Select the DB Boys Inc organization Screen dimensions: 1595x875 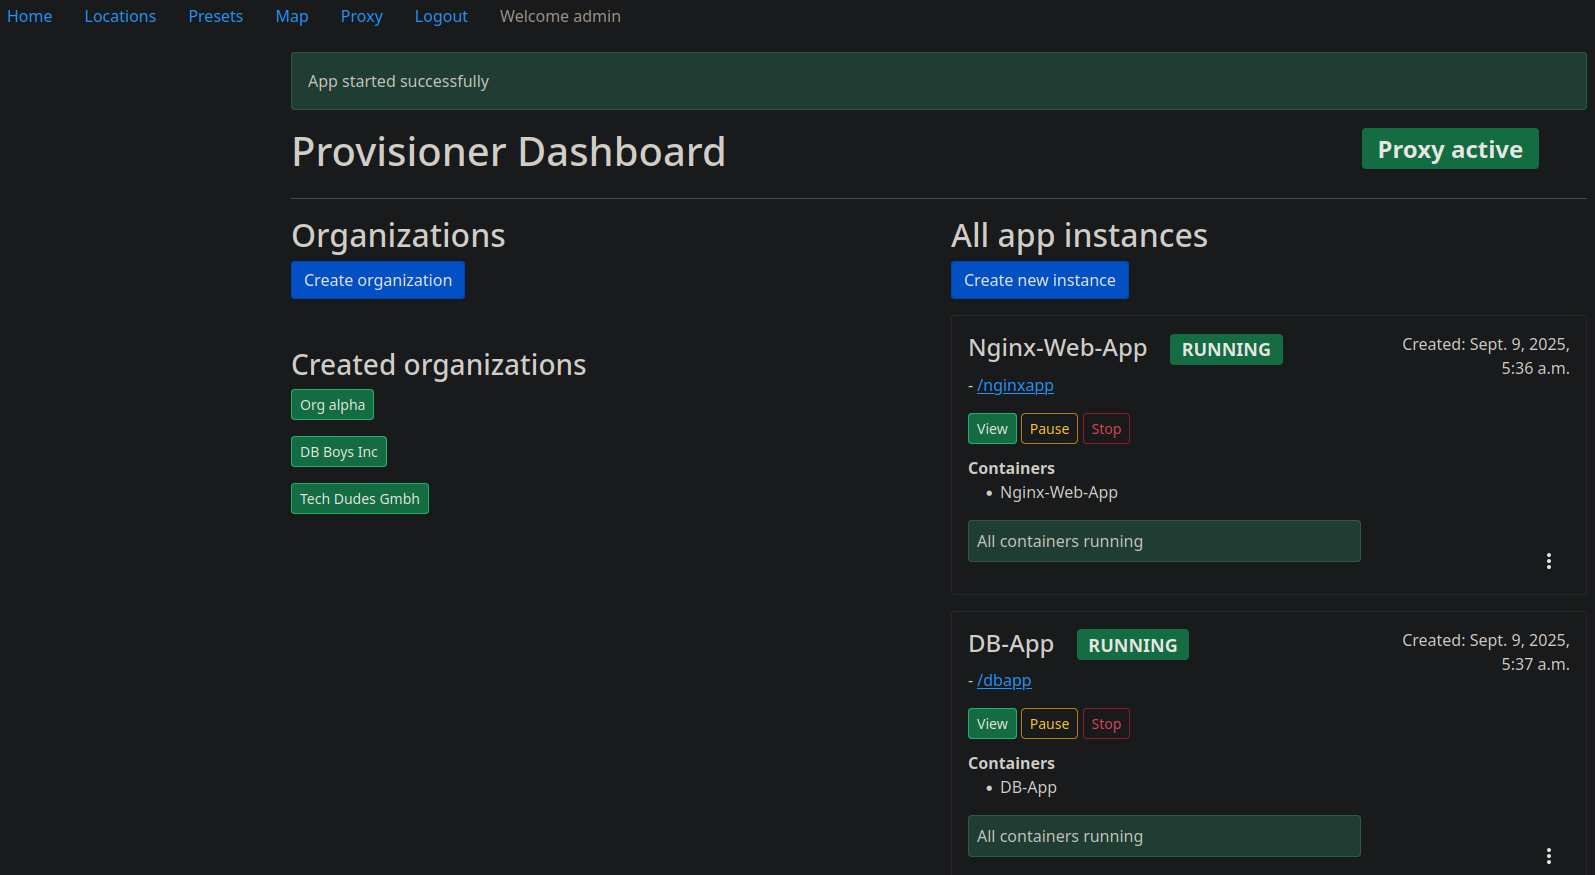[x=338, y=452]
